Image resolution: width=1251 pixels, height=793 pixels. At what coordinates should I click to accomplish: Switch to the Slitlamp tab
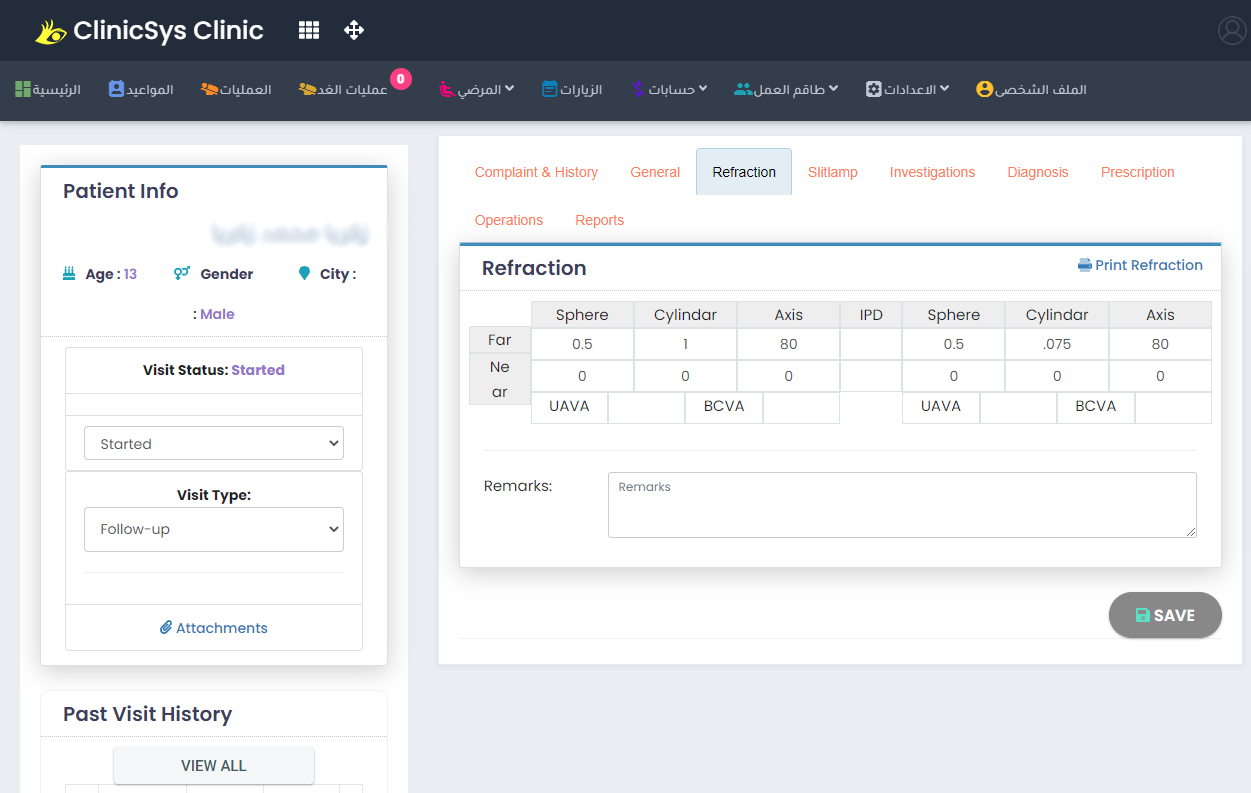coord(832,172)
